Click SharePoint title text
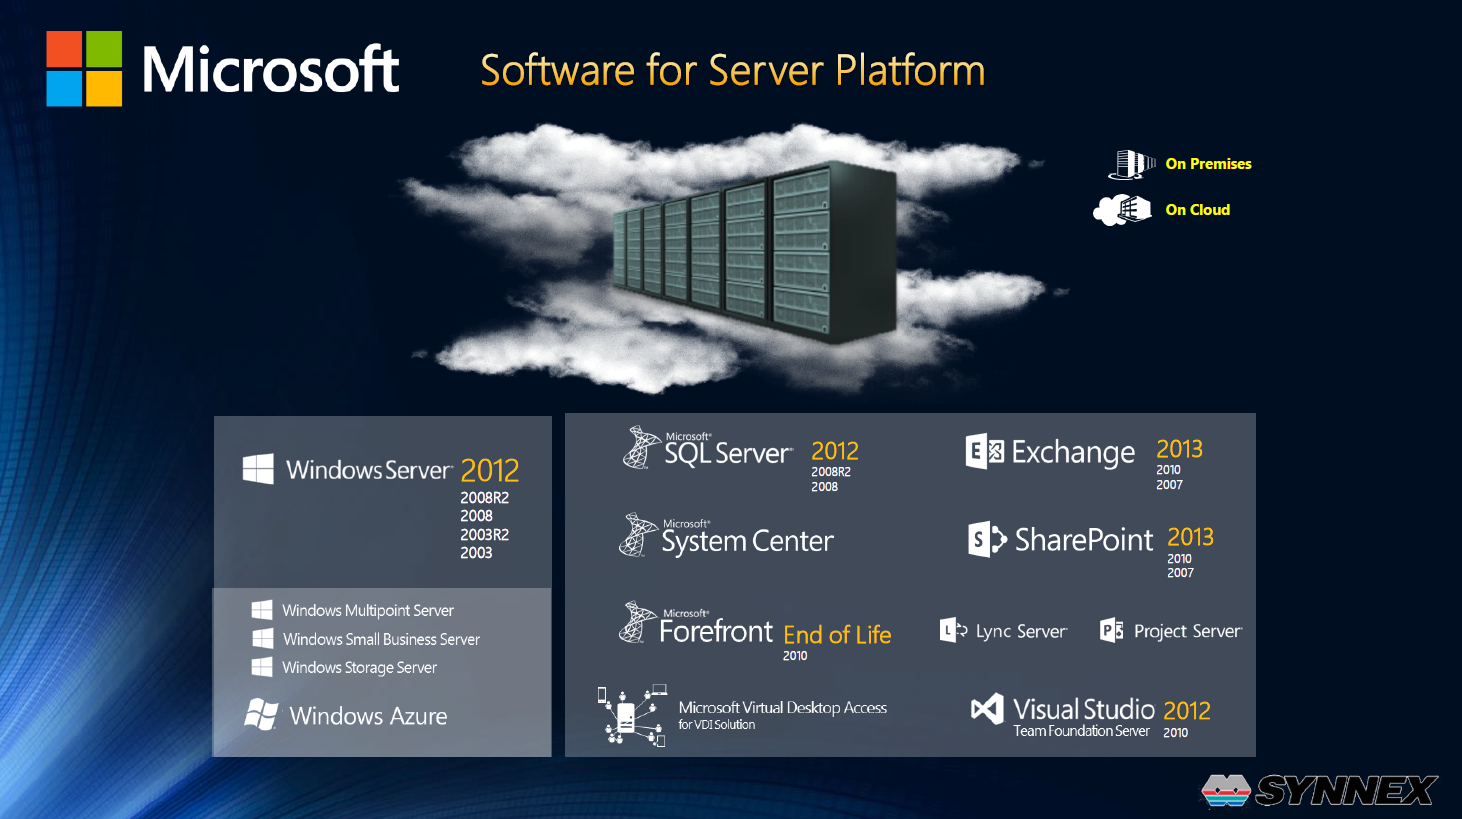The width and height of the screenshot is (1462, 819). tap(1084, 540)
